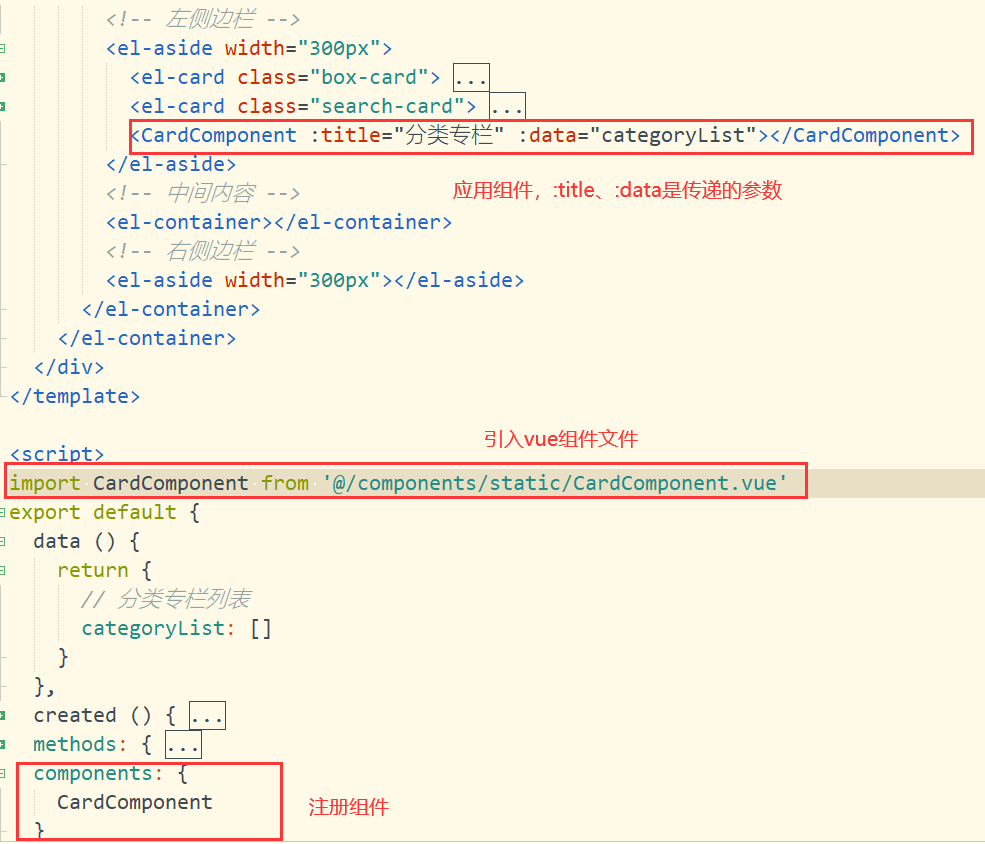Click the ellipsis box after box-card tag
This screenshot has height=844, width=985.
pyautogui.click(x=470, y=78)
